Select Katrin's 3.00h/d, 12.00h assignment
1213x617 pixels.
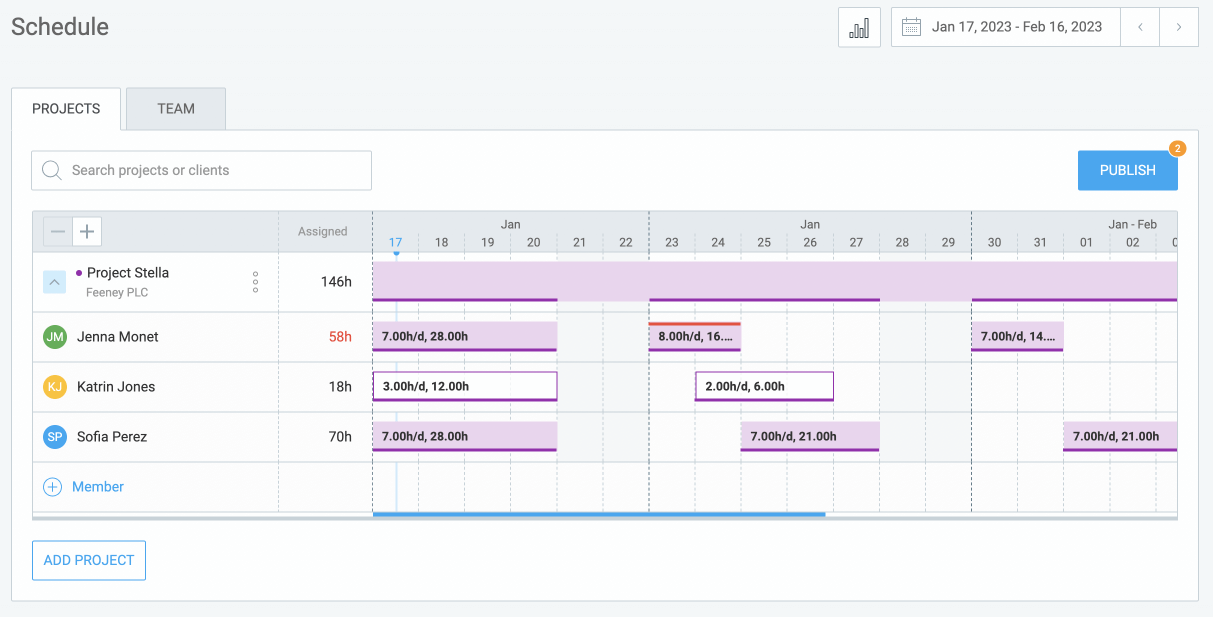tap(465, 387)
